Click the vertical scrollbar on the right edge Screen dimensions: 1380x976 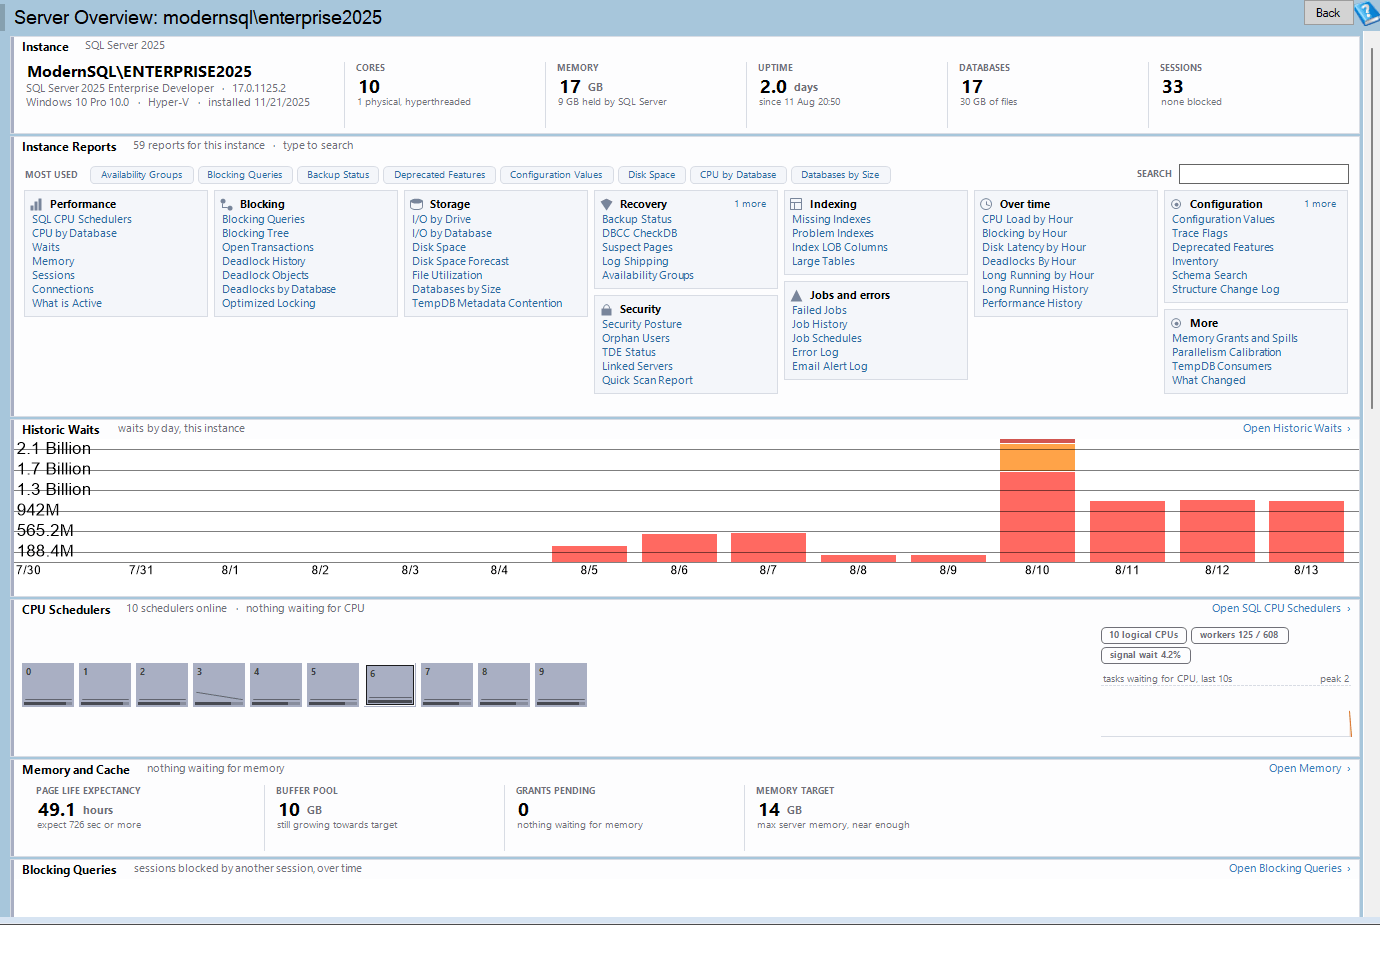pos(1374,228)
